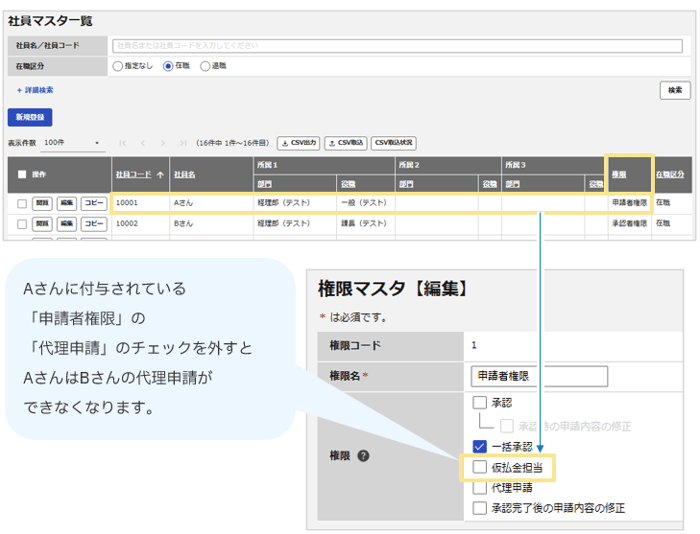Toggle select-all checkbox in table header
Viewport: 700px width, 534px height.
tap(22, 174)
